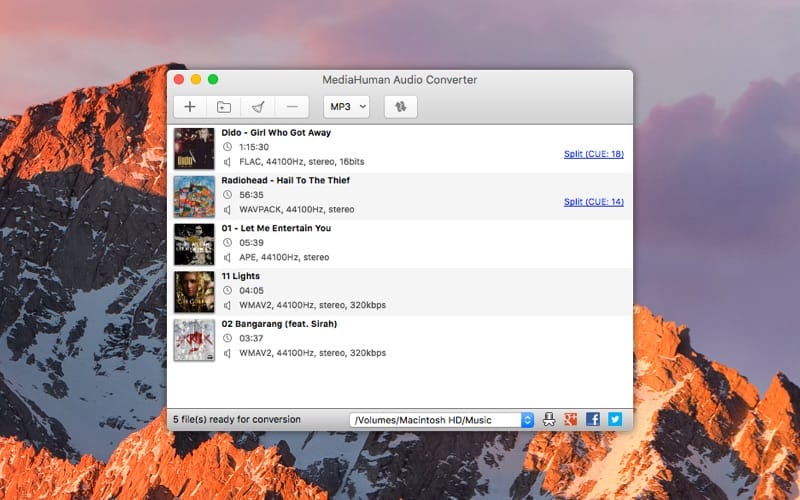Click the duration text 03:37
The width and height of the screenshot is (800, 500).
coord(252,338)
